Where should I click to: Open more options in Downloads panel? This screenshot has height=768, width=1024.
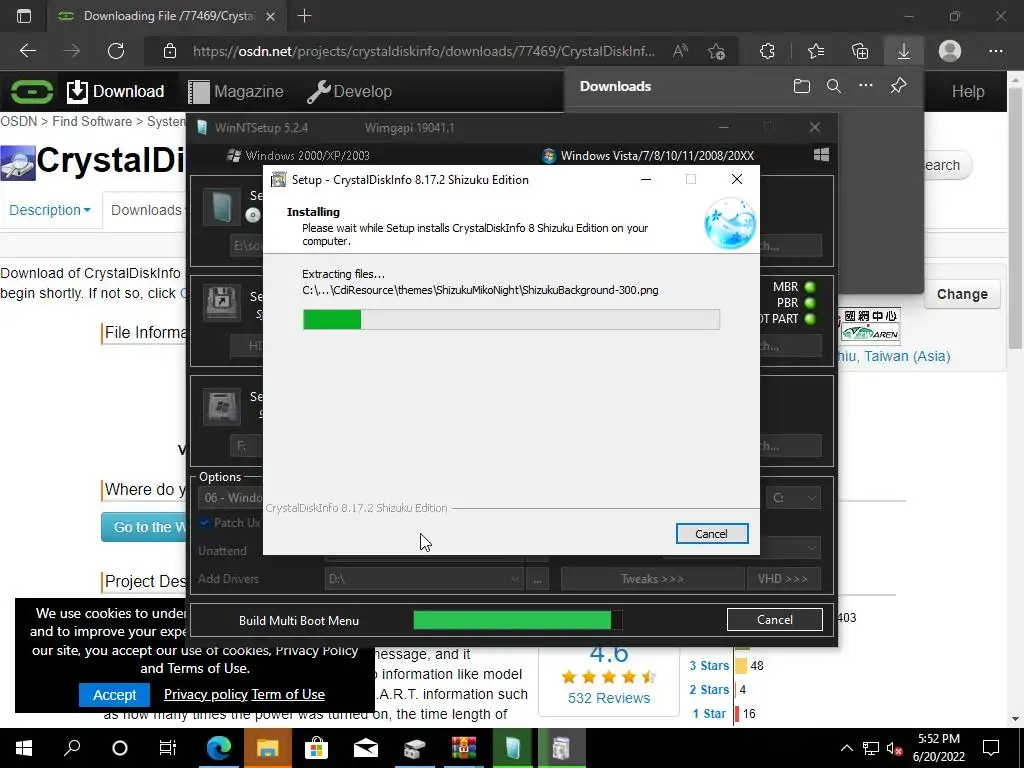[x=866, y=86]
